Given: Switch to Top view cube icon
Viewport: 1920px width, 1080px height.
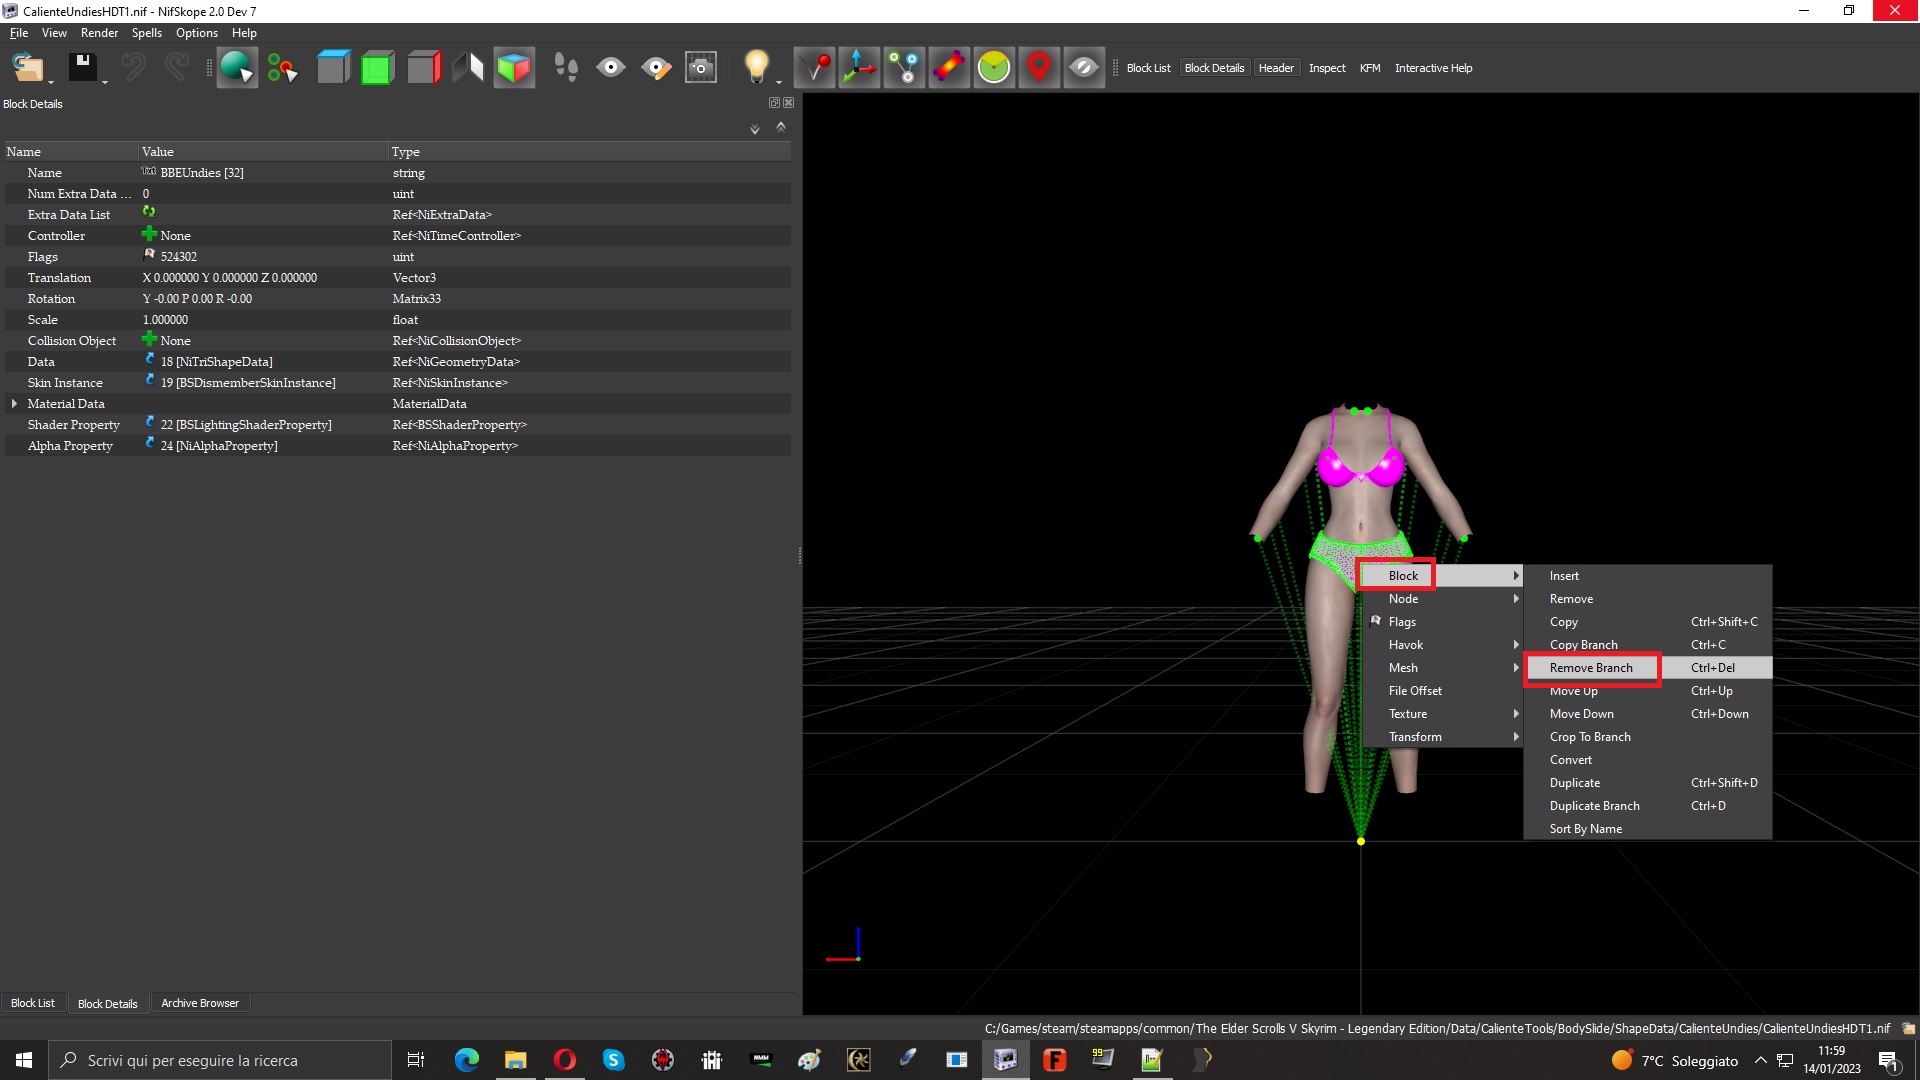Looking at the screenshot, I should [333, 68].
